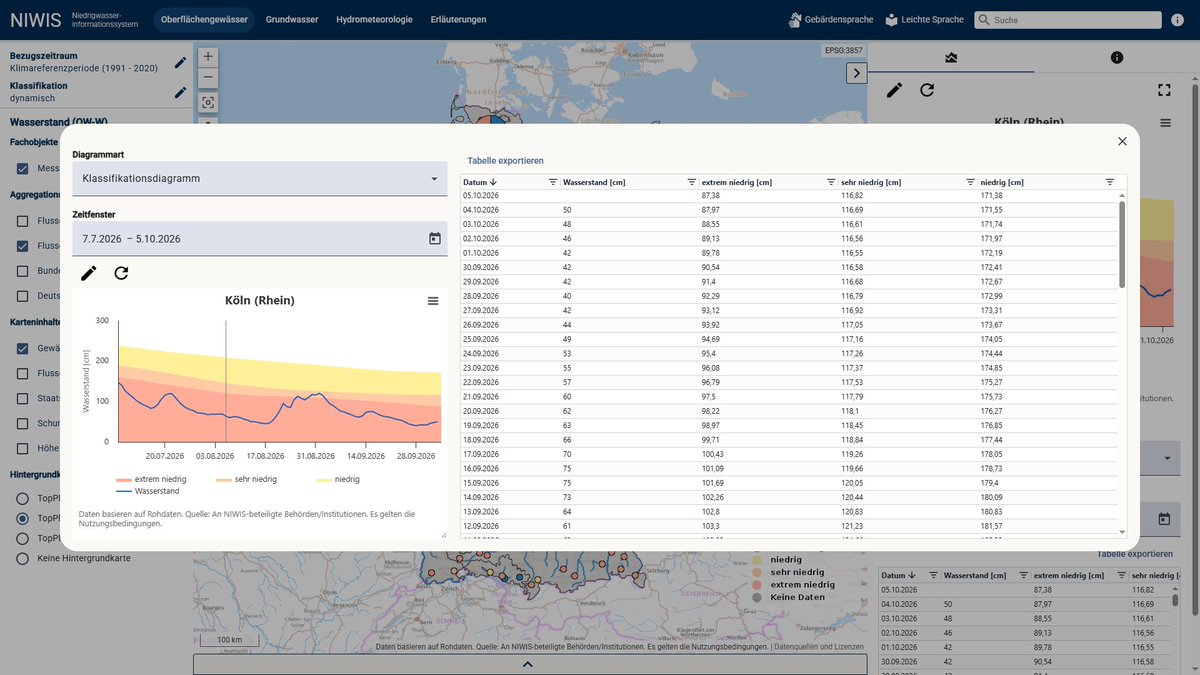Image resolution: width=1200 pixels, height=675 pixels.
Task: Click the pencil icon above the dialog chart
Action: pos(89,273)
